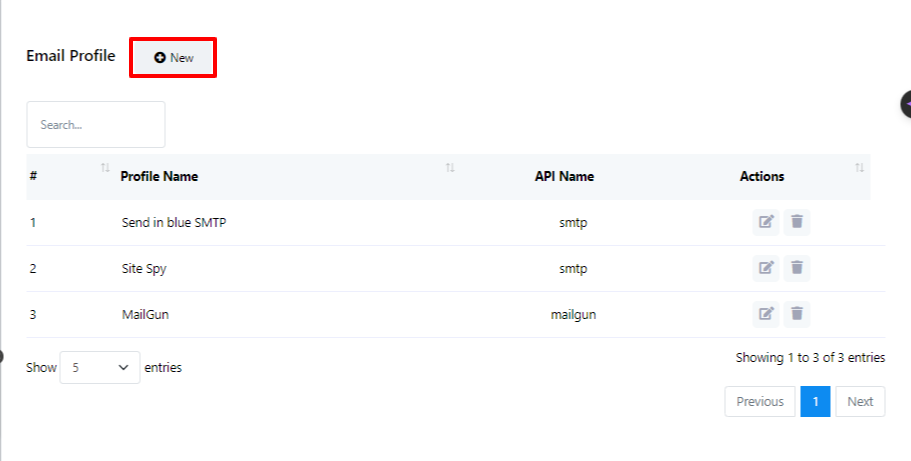Go to Previous page

(760, 402)
